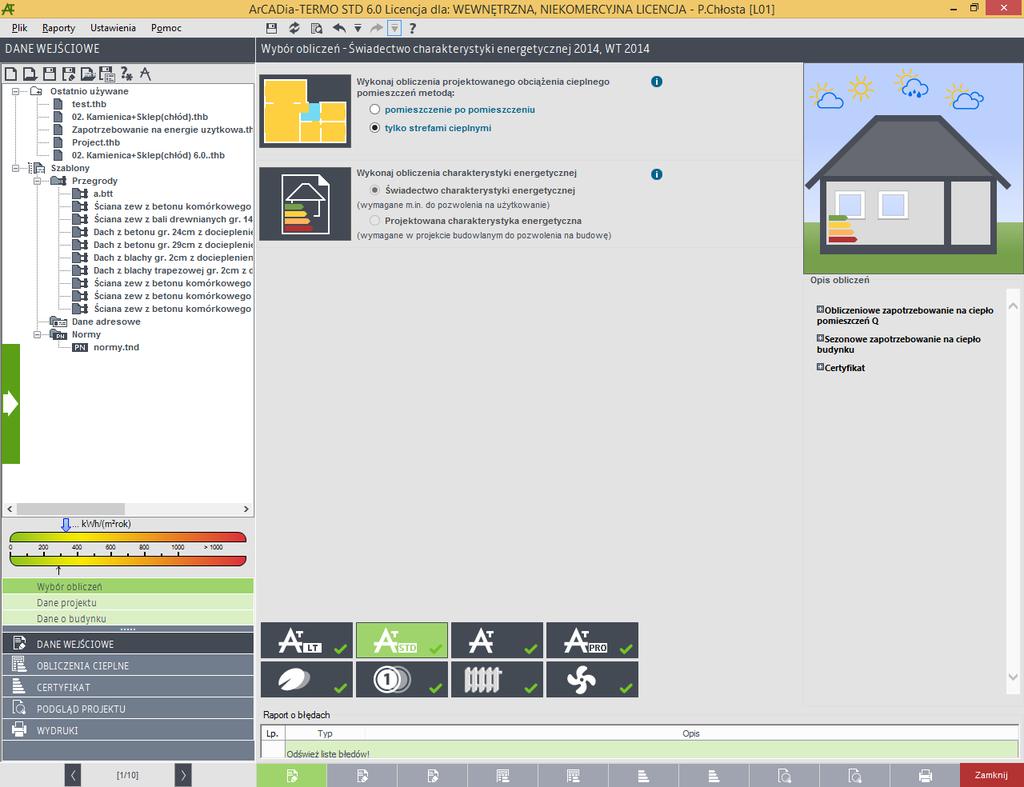
Task: Select radio 'tylko strefami cieplnymi'
Action: tap(375, 128)
